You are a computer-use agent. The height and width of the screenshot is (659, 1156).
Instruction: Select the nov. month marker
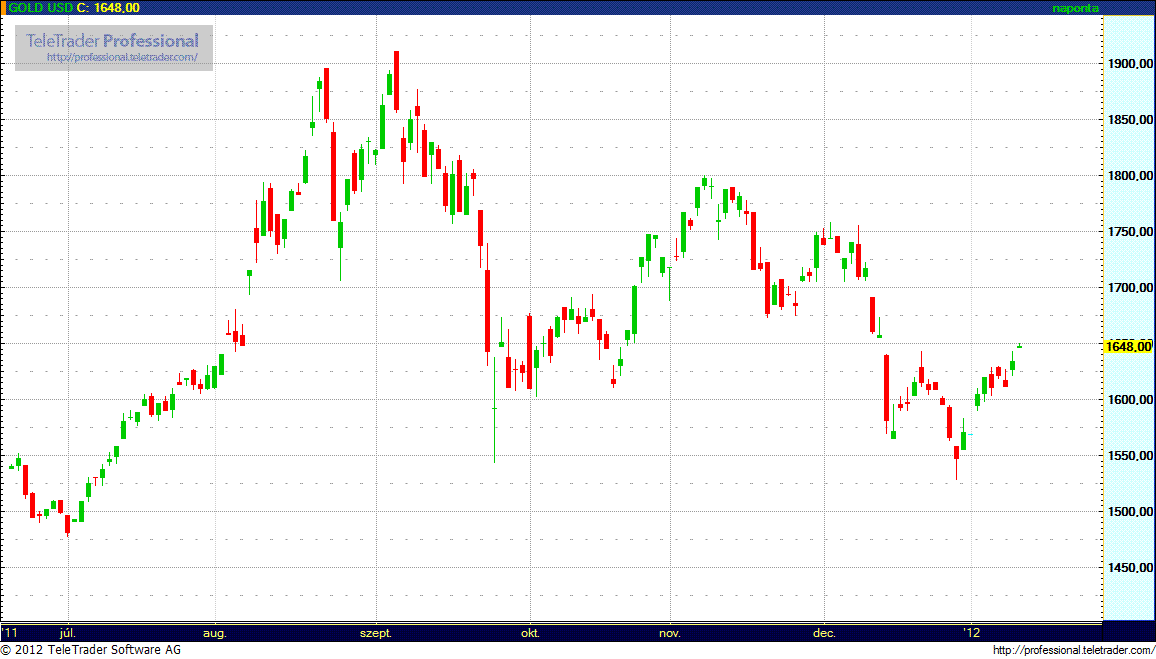point(670,633)
